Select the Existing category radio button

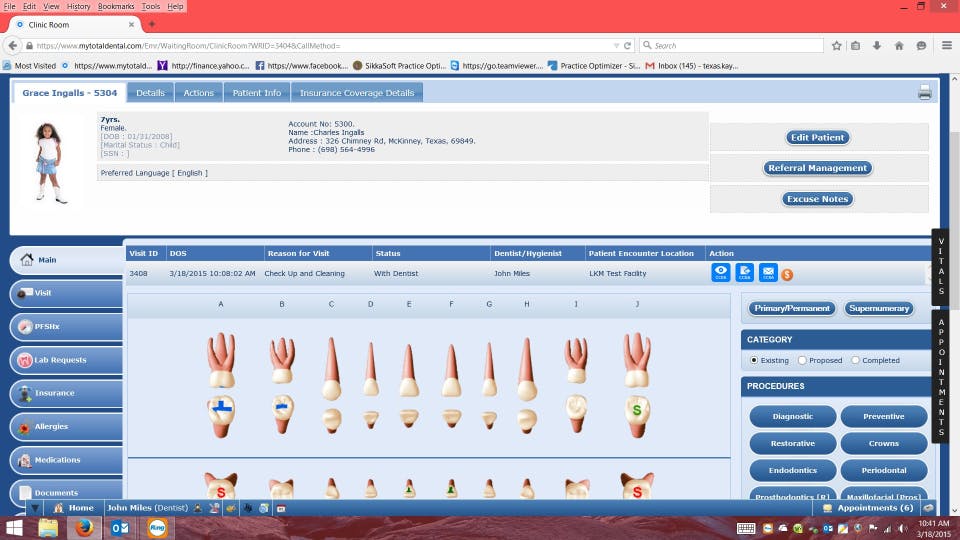pos(754,360)
